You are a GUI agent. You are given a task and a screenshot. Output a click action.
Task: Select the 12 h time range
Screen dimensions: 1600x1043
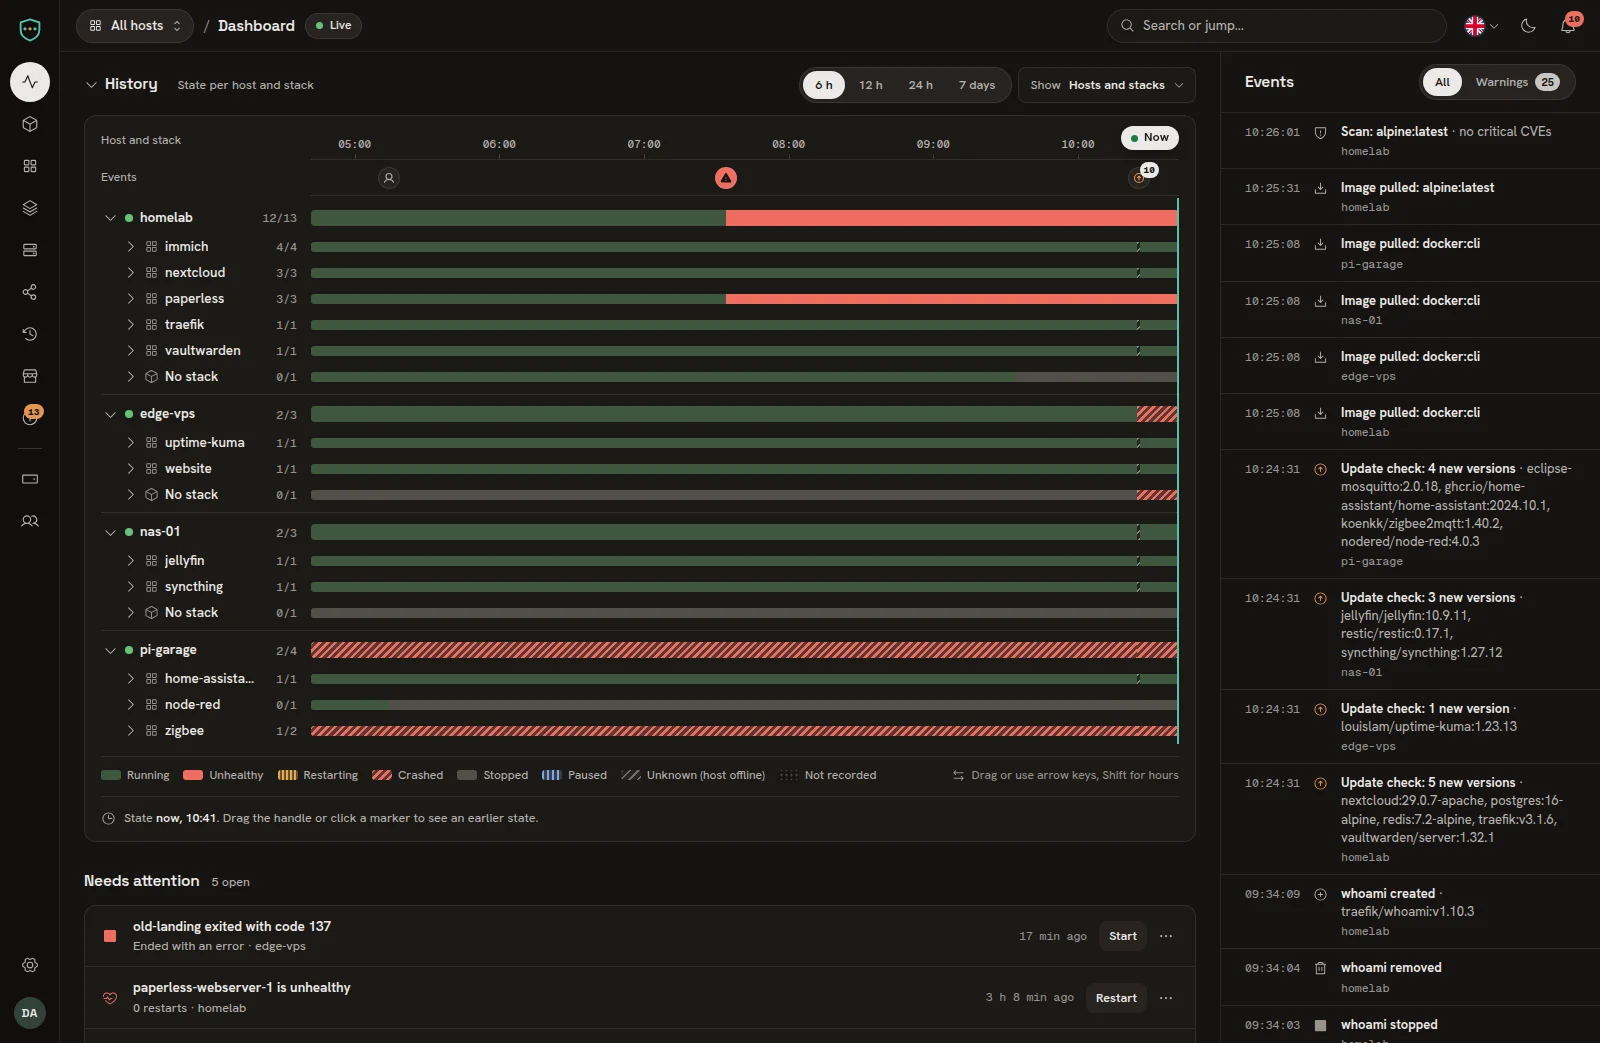[x=871, y=85]
